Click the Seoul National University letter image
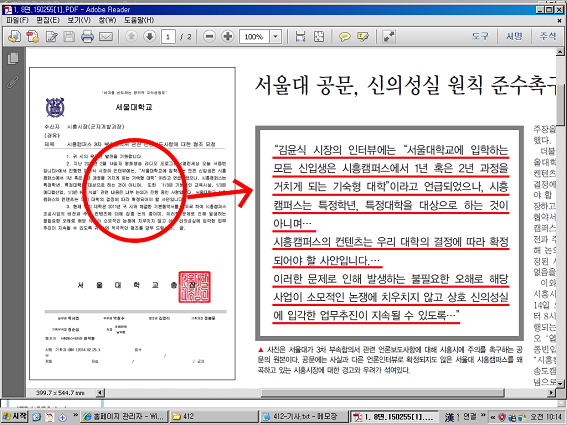The height and width of the screenshot is (425, 567). click(132, 224)
